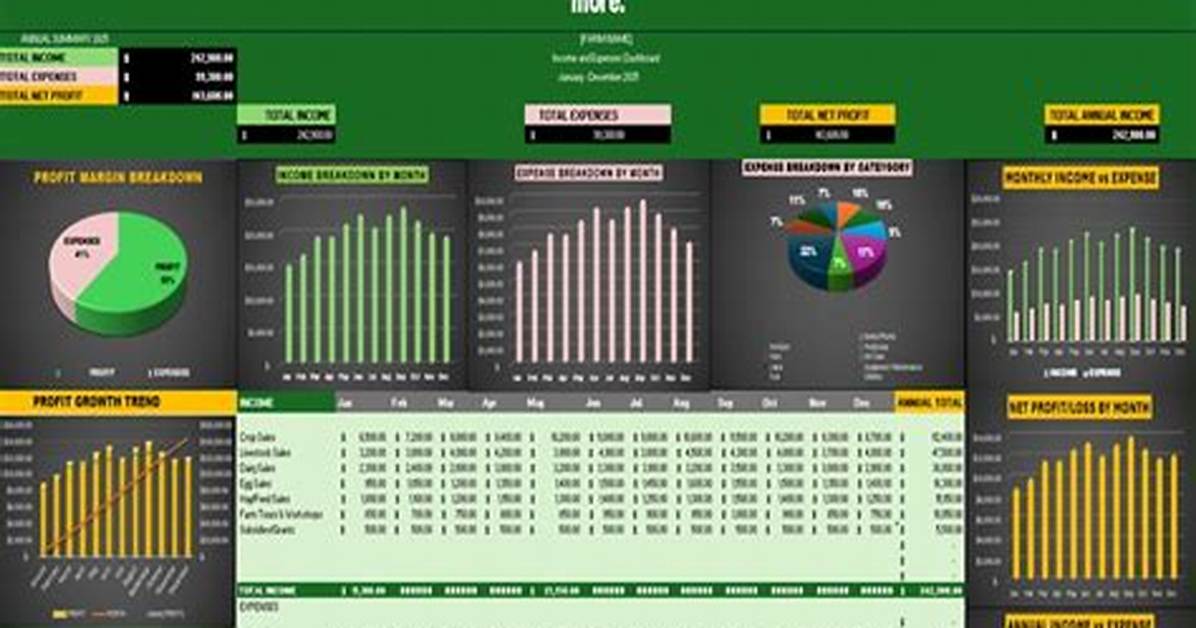Select the value cell under TOTAL ANNUAL INCOME
The image size is (1196, 628).
click(1101, 134)
